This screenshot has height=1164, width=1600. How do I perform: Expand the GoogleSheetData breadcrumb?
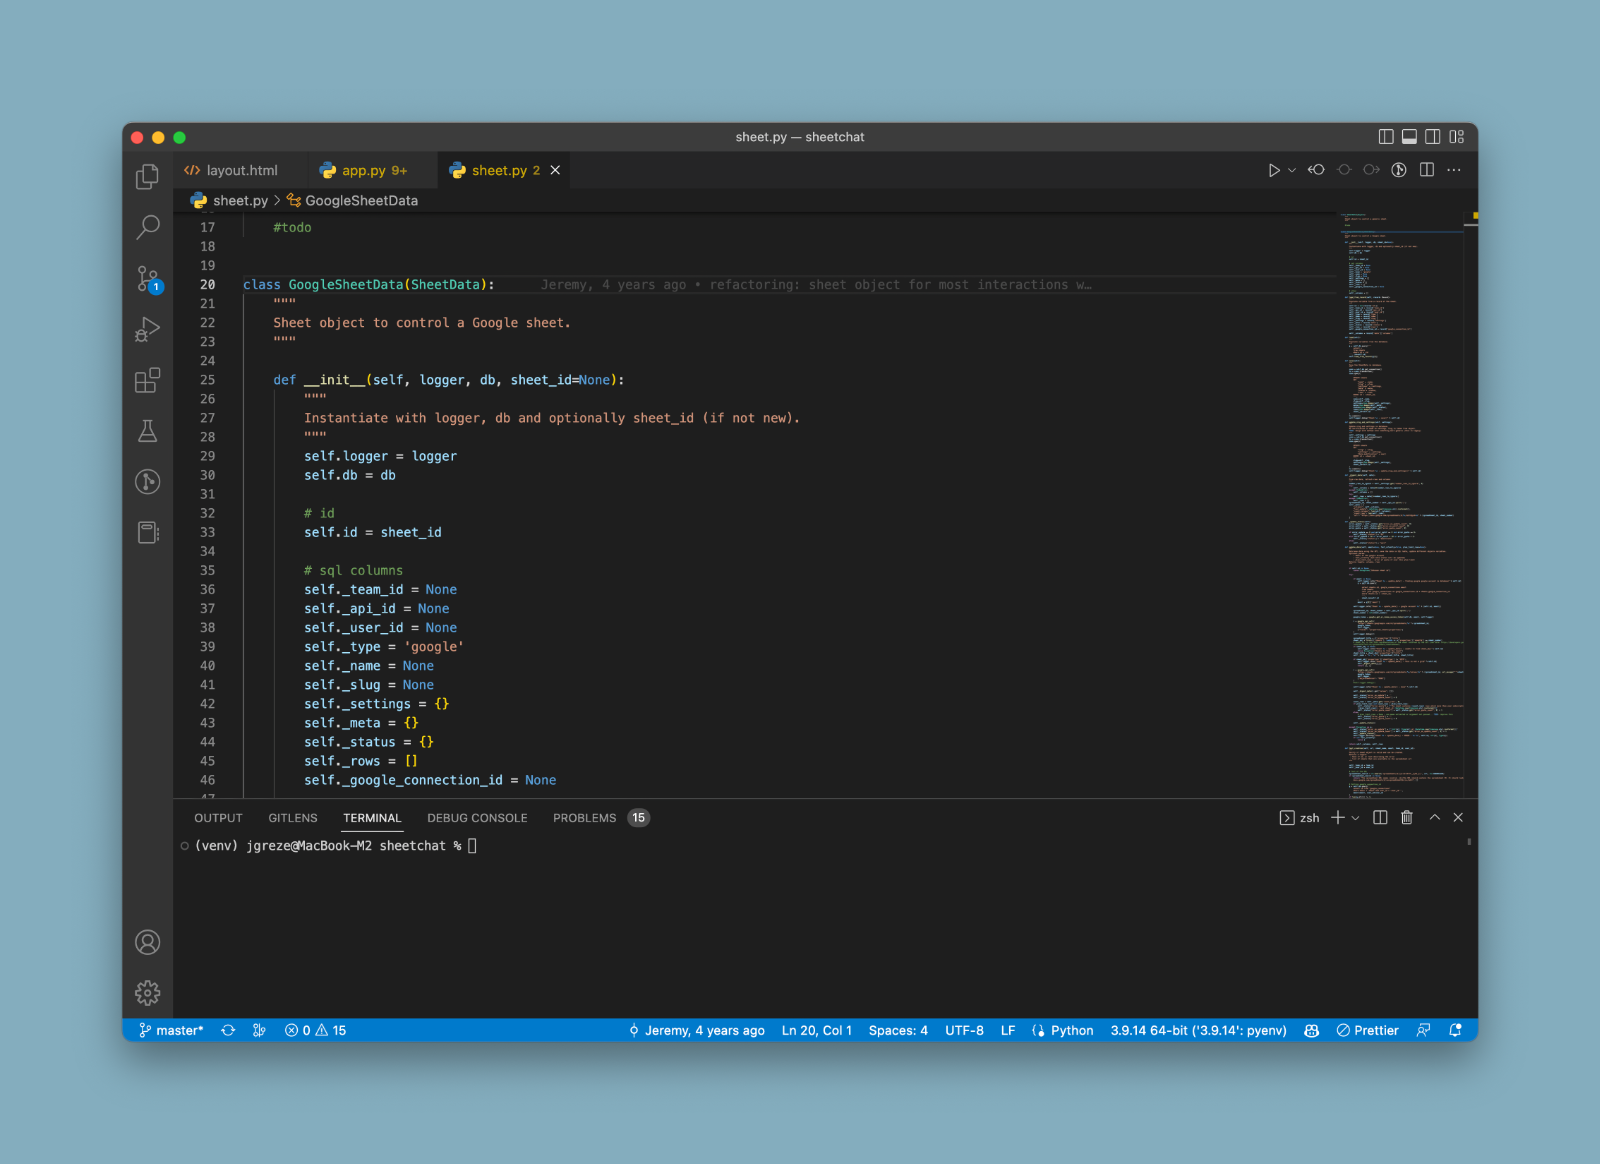[361, 200]
